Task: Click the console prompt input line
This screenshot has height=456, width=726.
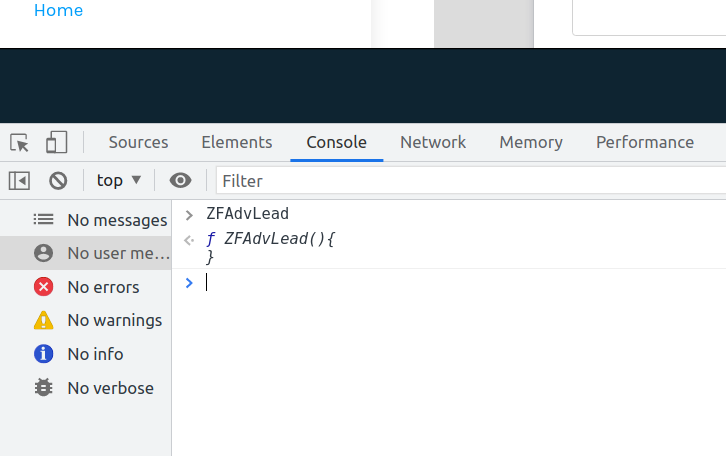Action: pyautogui.click(x=450, y=283)
